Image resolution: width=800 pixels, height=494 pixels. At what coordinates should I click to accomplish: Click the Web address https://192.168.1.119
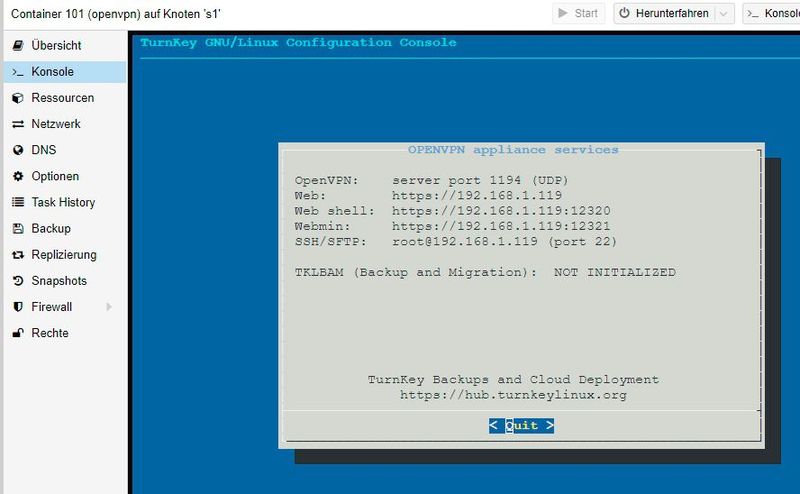click(x=477, y=195)
